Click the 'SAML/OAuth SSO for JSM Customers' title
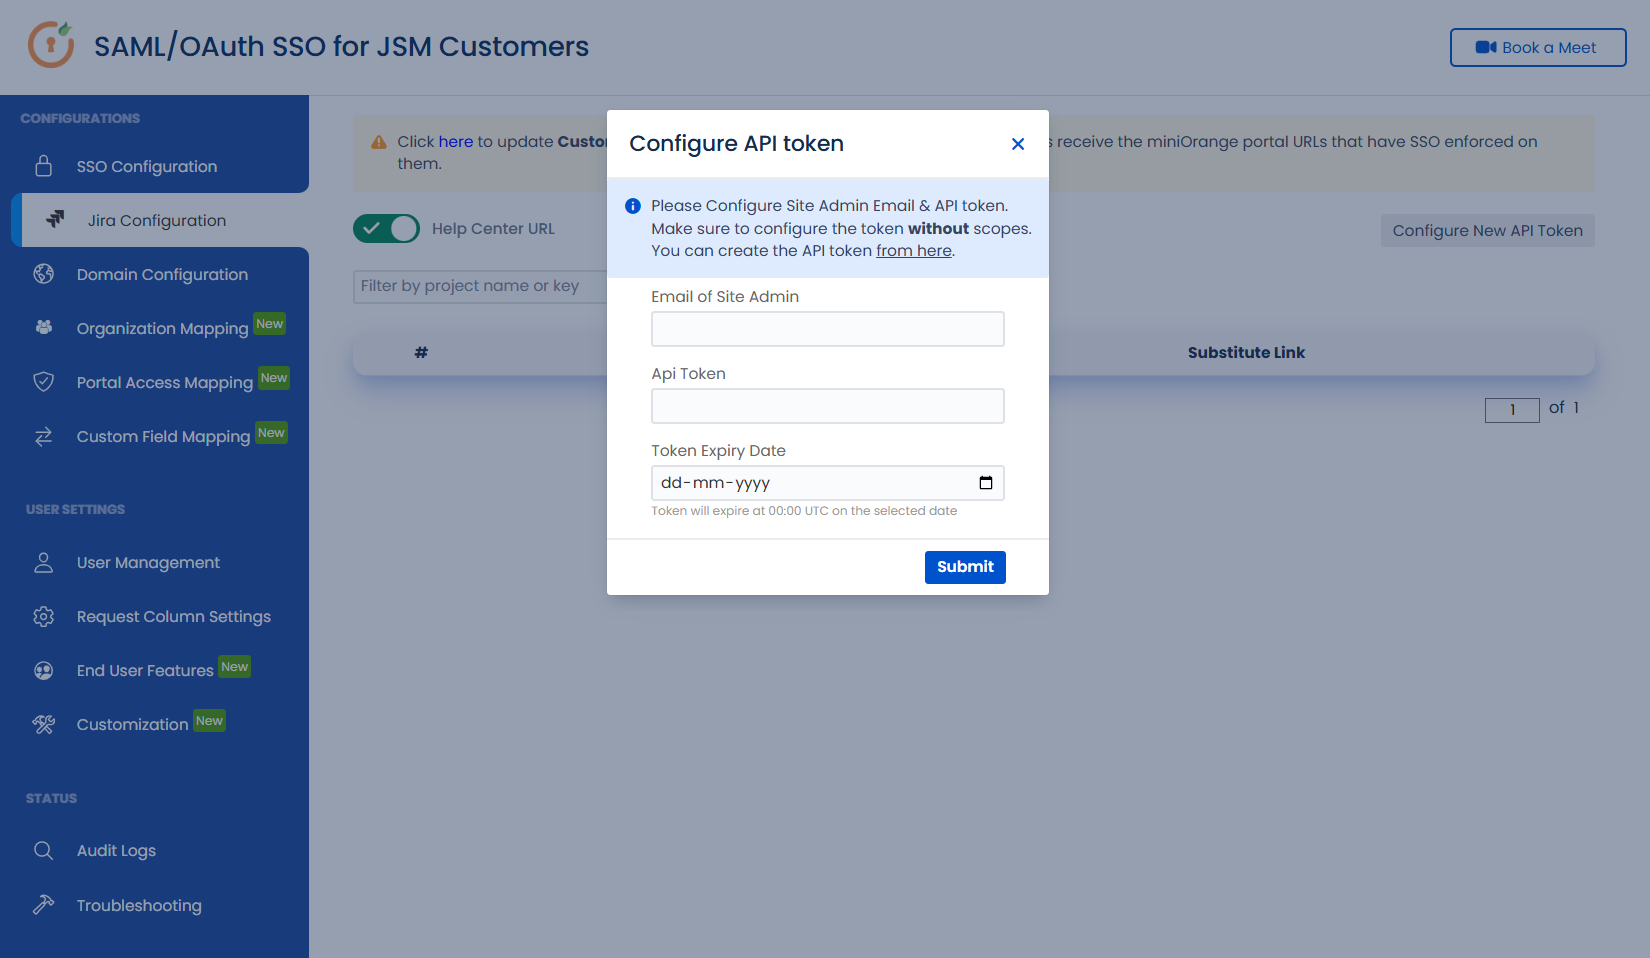This screenshot has width=1650, height=958. pyautogui.click(x=341, y=46)
